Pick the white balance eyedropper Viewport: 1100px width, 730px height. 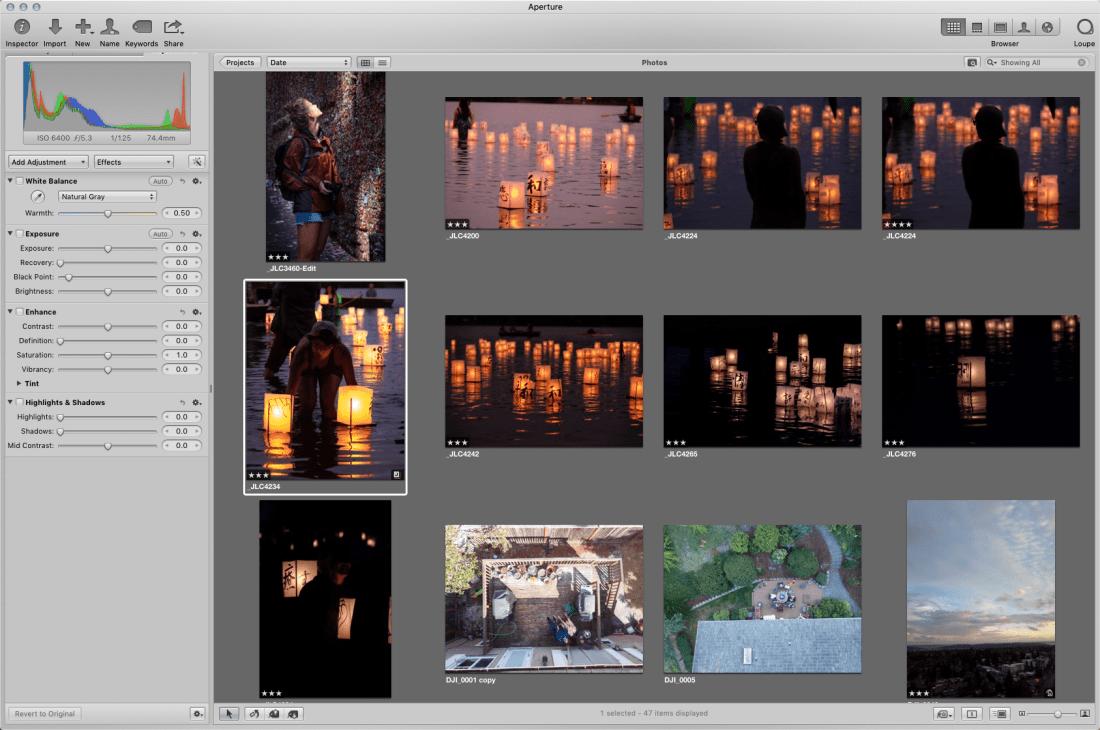[x=37, y=197]
